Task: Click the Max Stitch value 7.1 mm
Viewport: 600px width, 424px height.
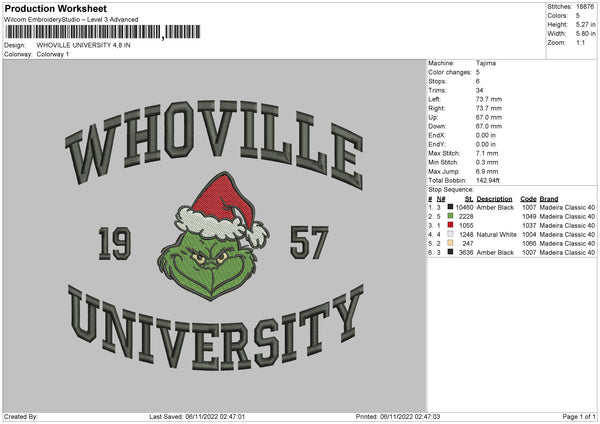Action: pos(487,153)
